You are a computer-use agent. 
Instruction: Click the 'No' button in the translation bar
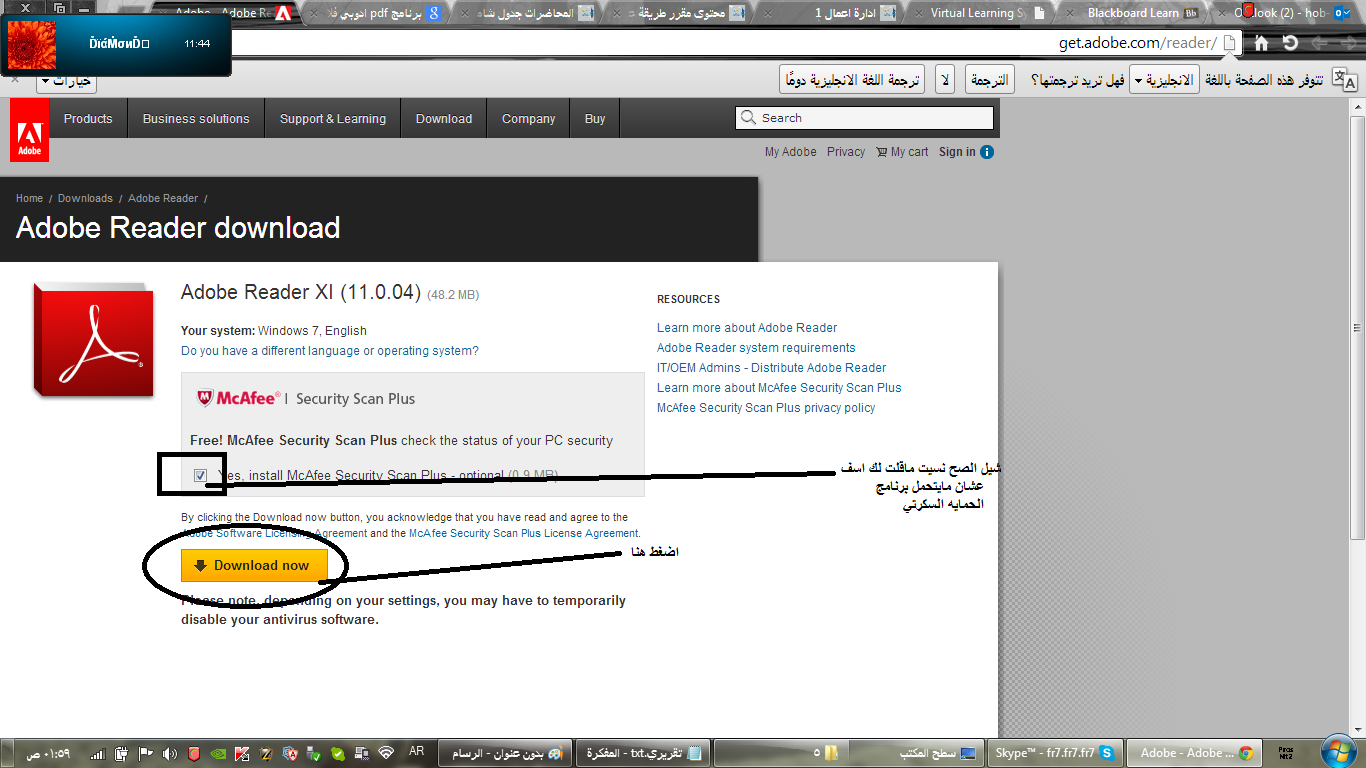[945, 80]
